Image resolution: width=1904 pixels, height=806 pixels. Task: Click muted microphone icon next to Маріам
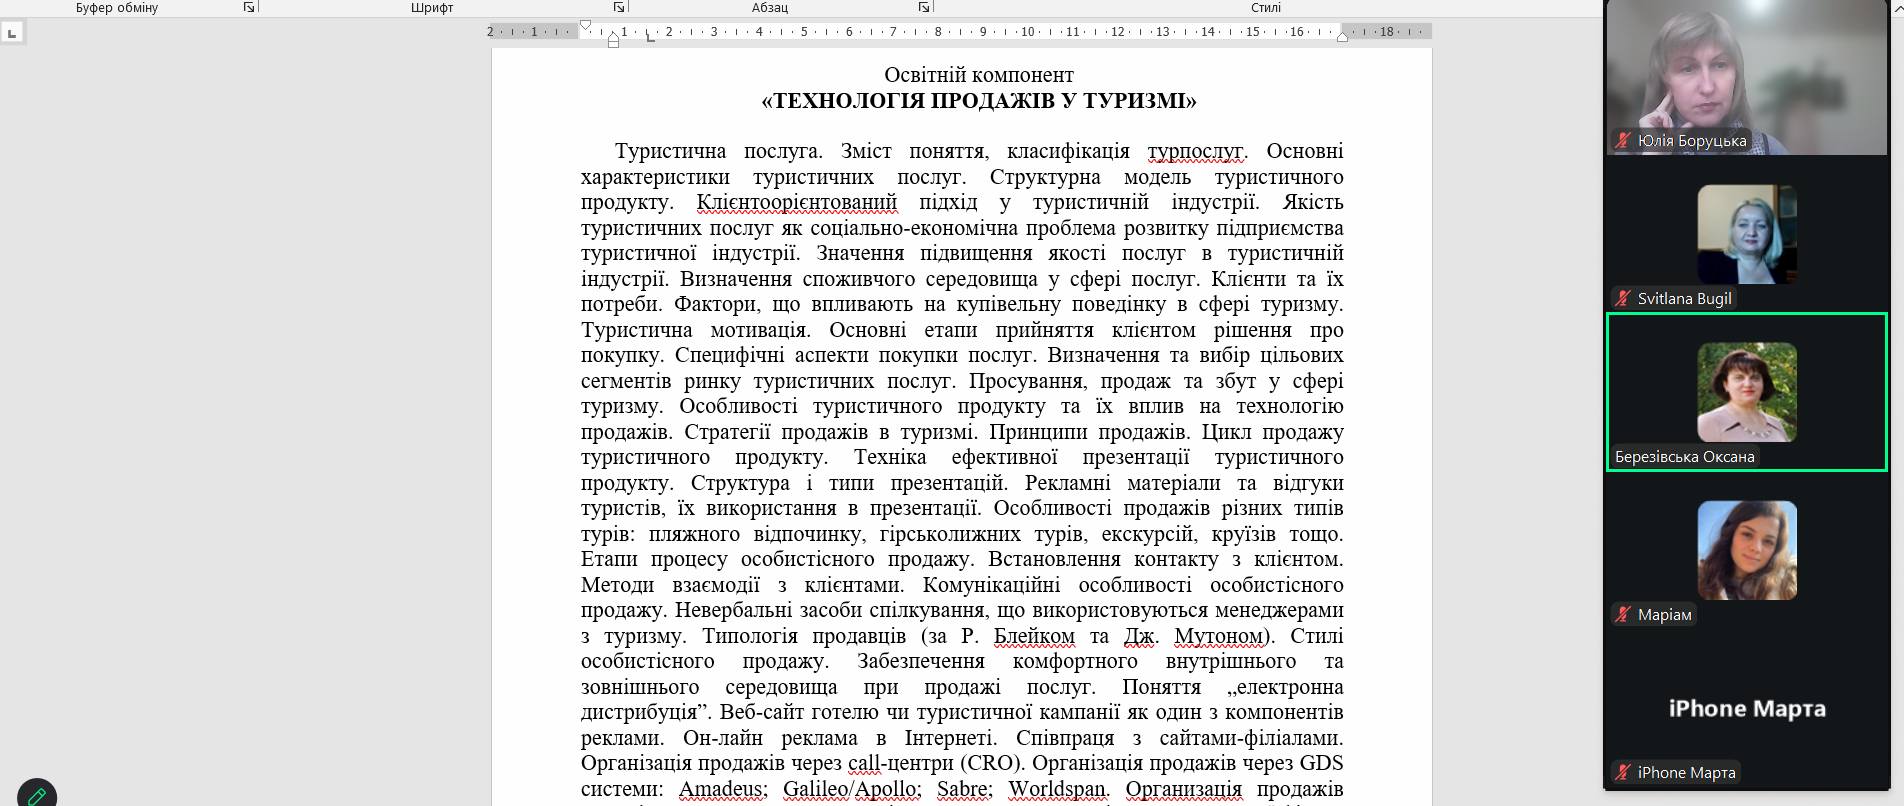pos(1623,615)
